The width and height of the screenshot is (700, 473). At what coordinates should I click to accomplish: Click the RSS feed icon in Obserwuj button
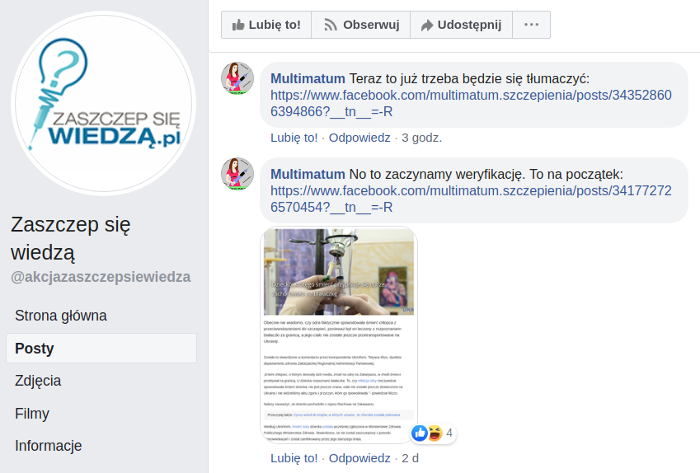pyautogui.click(x=330, y=25)
